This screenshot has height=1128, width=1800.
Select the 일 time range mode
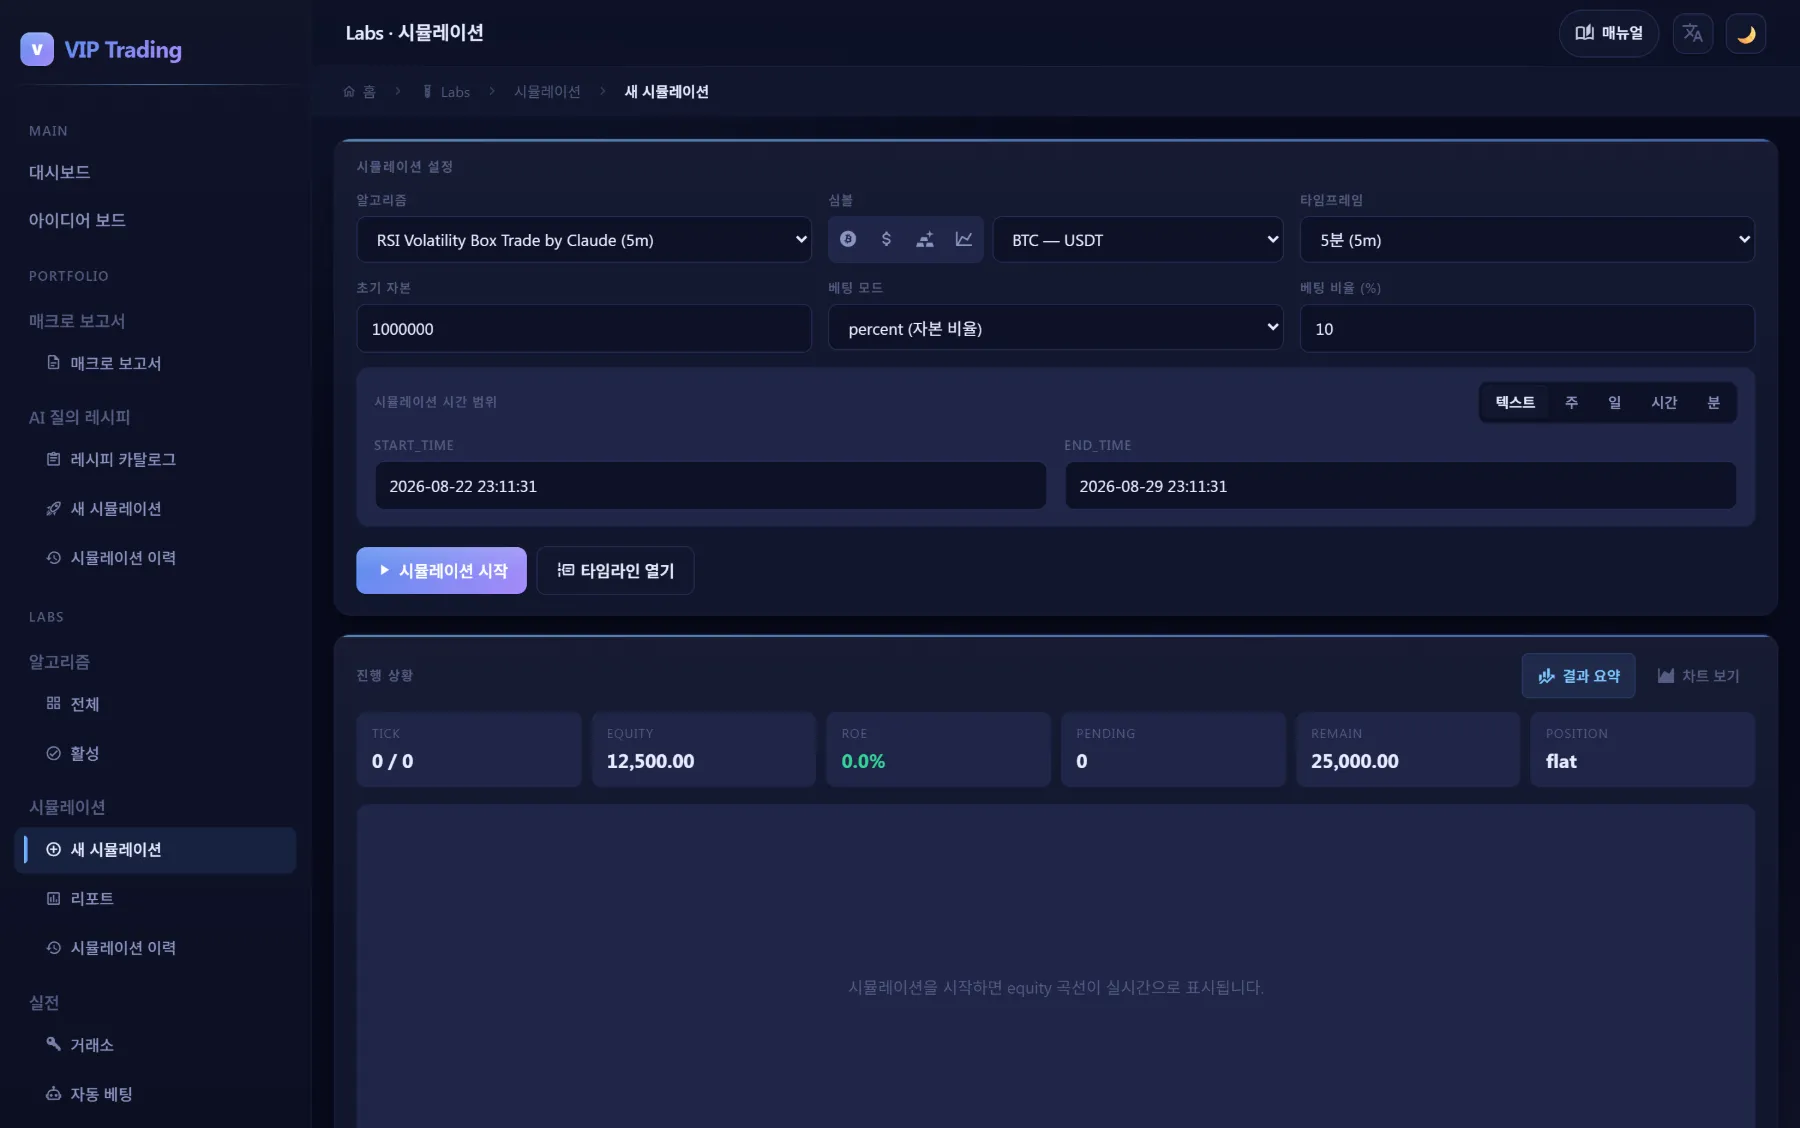coord(1614,402)
